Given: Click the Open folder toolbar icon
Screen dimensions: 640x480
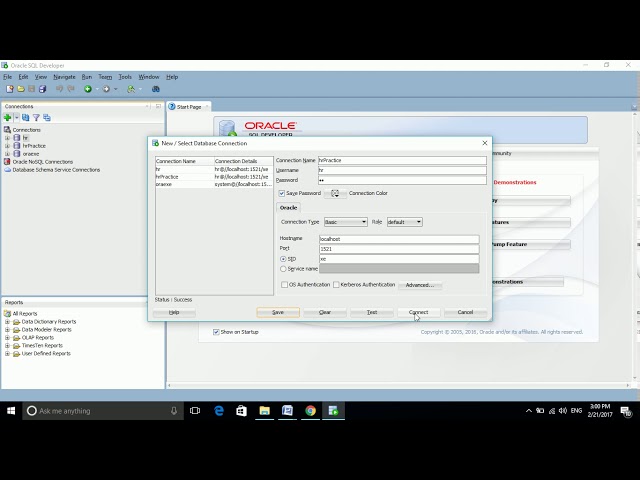Looking at the screenshot, I should pos(21,89).
